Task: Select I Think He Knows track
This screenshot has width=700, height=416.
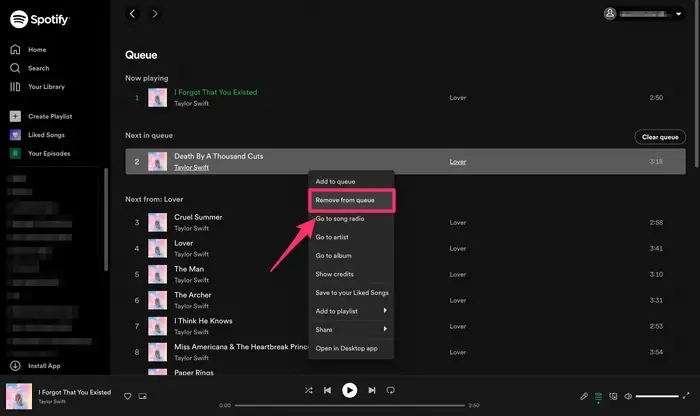Action: (x=405, y=326)
